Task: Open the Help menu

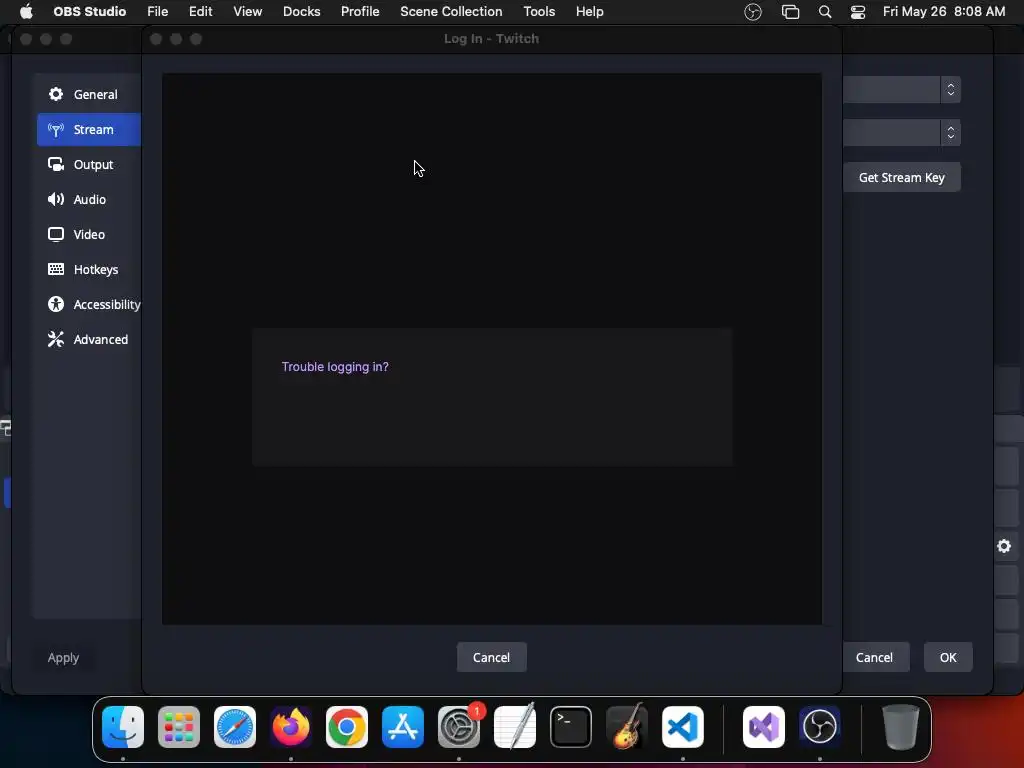Action: [x=590, y=12]
